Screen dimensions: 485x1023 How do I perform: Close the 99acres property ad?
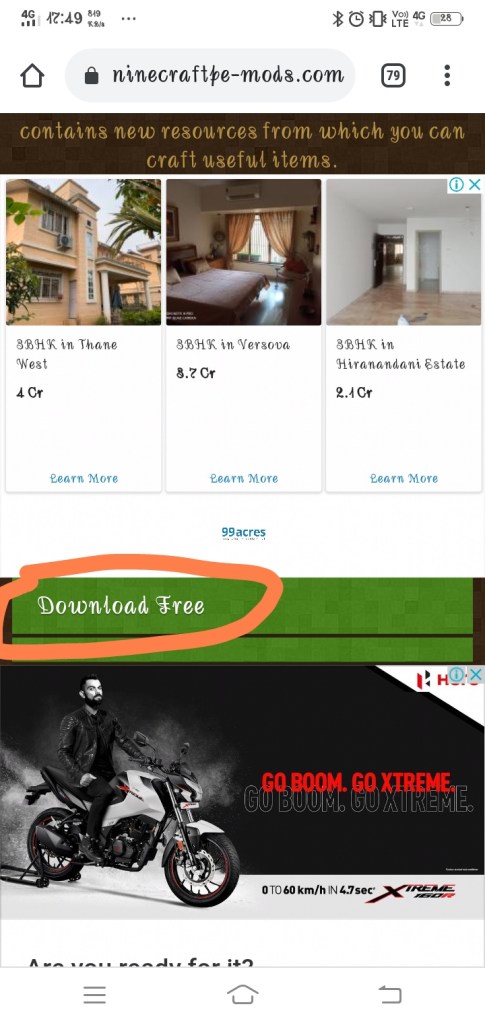coord(475,185)
